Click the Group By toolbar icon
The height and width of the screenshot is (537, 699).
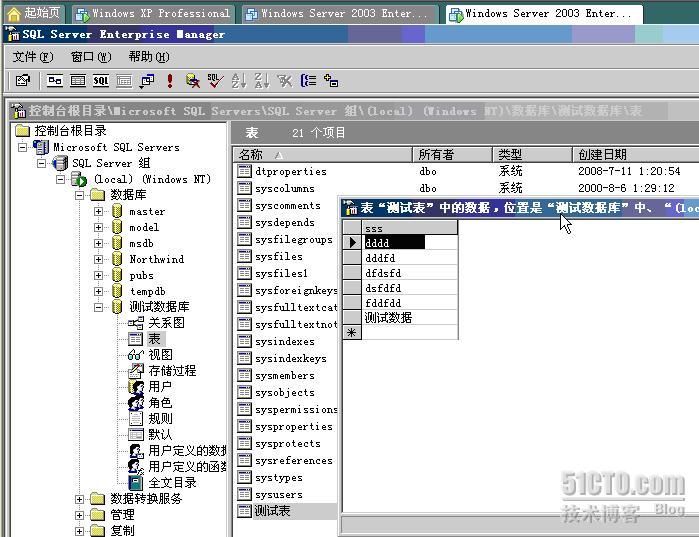(308, 81)
